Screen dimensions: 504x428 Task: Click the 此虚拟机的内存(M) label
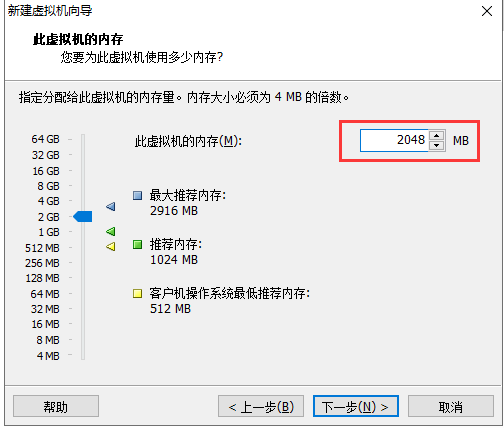pos(188,141)
